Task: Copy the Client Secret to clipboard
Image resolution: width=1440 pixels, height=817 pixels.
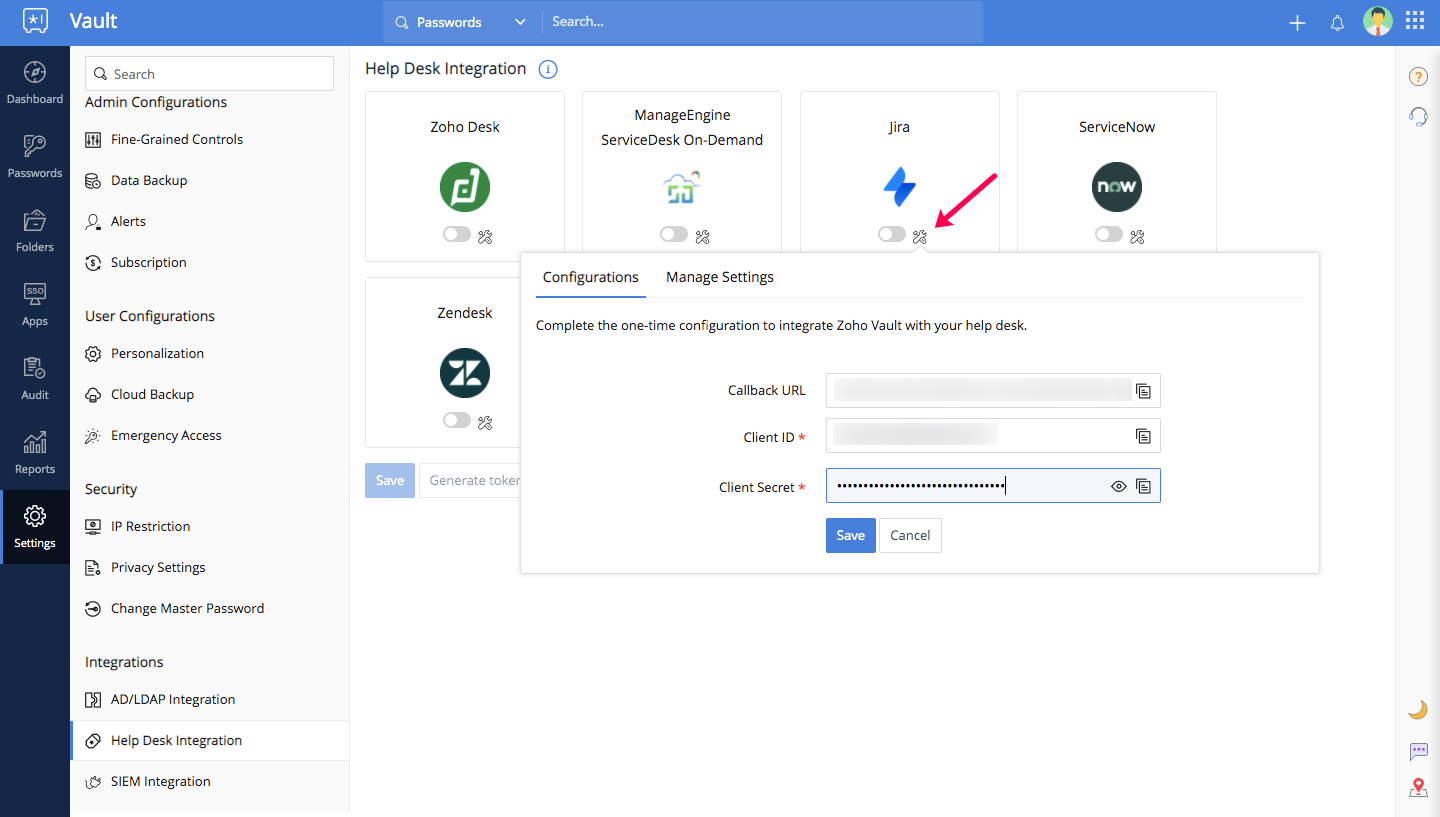Action: [x=1143, y=486]
